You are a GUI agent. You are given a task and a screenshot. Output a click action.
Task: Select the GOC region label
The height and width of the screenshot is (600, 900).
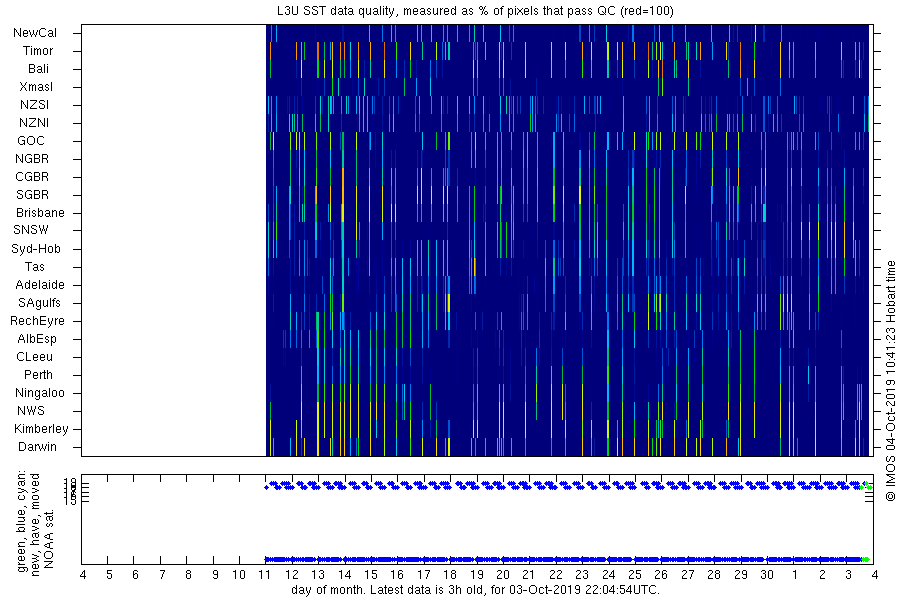coord(31,141)
